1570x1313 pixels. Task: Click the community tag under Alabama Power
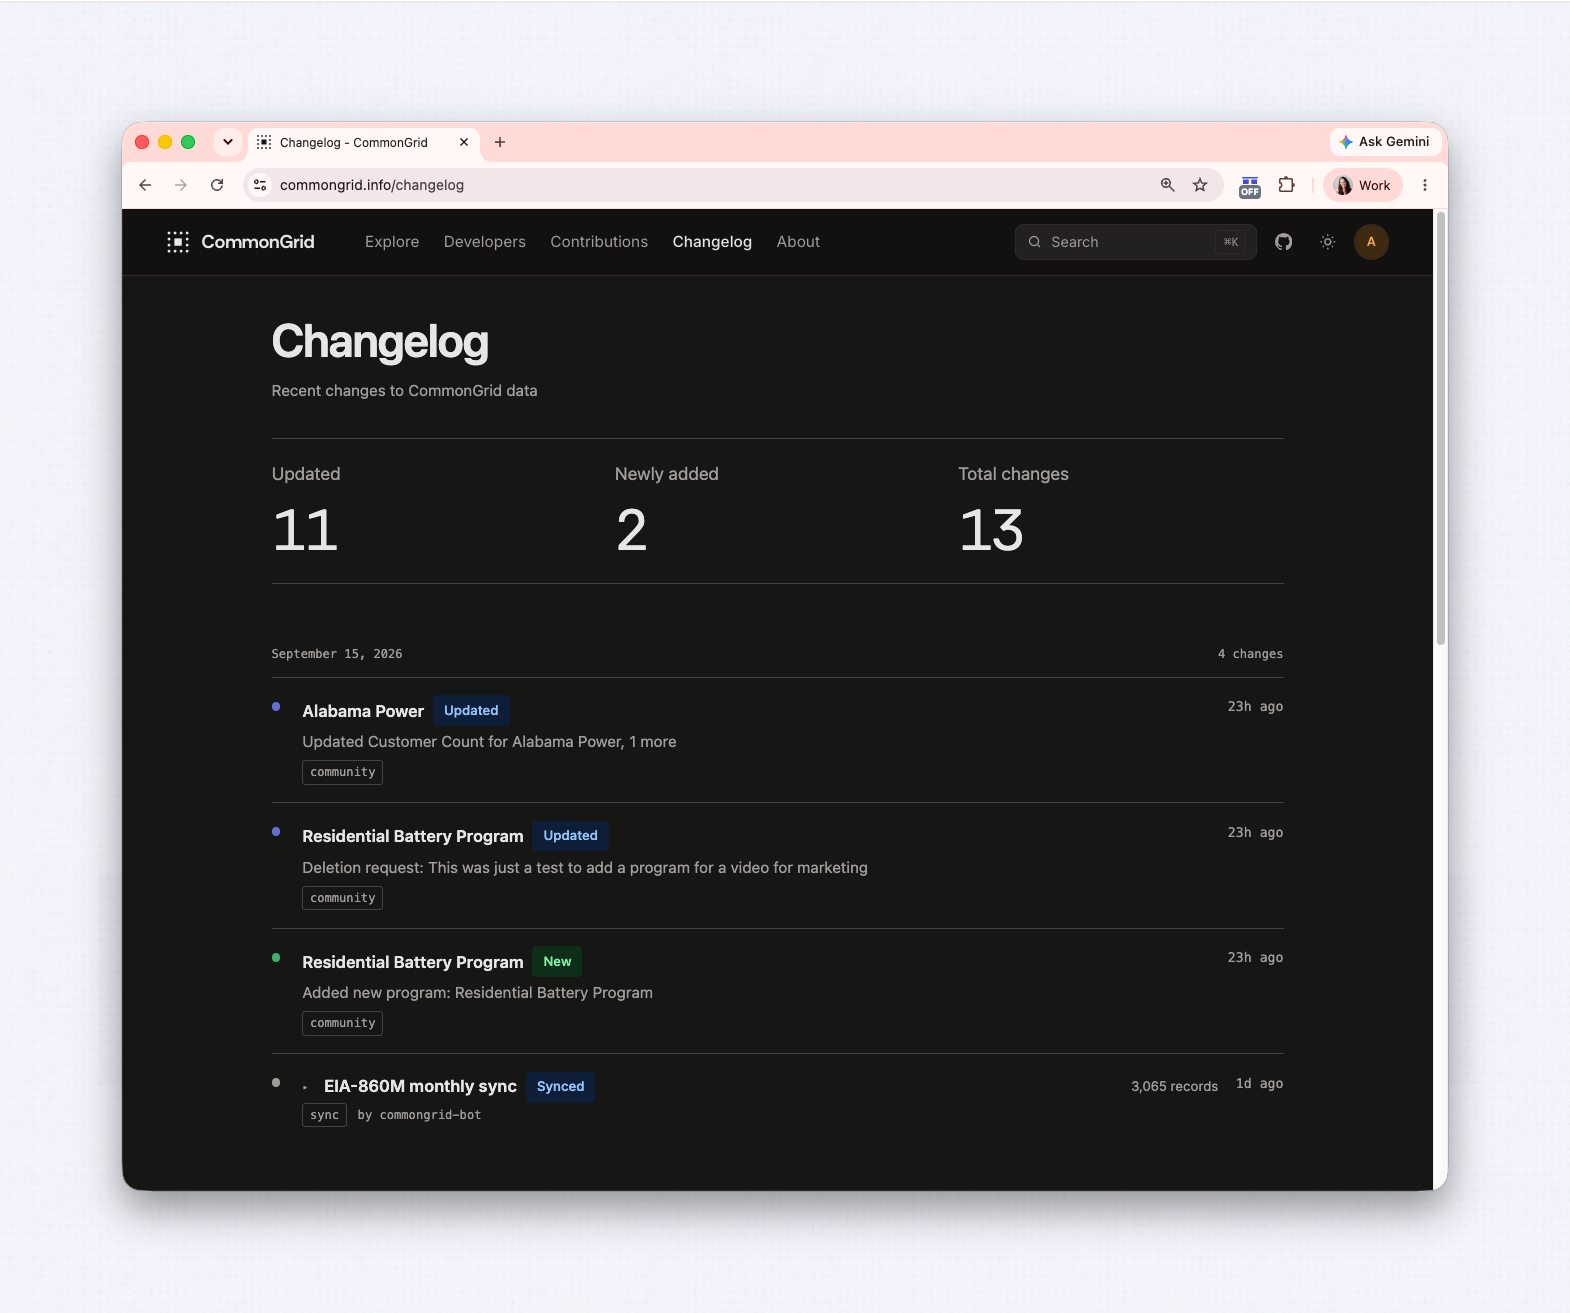click(x=343, y=772)
